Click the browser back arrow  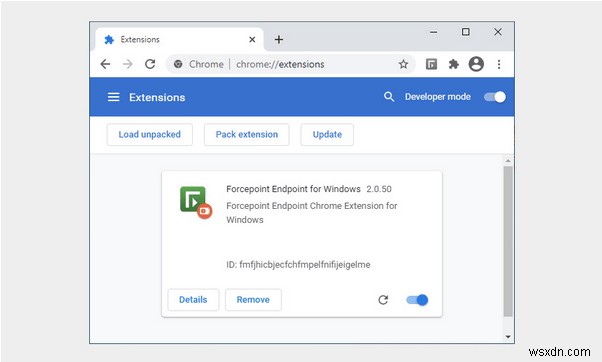pos(105,64)
